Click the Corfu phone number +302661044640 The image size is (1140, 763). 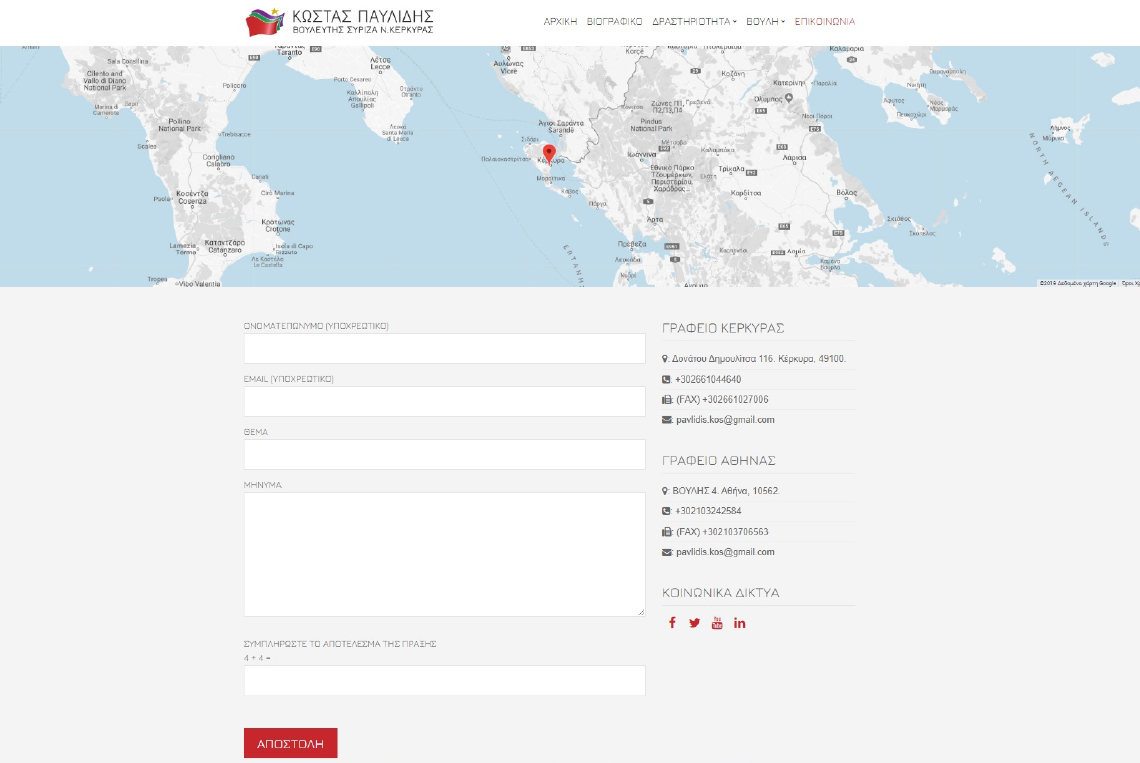[708, 379]
